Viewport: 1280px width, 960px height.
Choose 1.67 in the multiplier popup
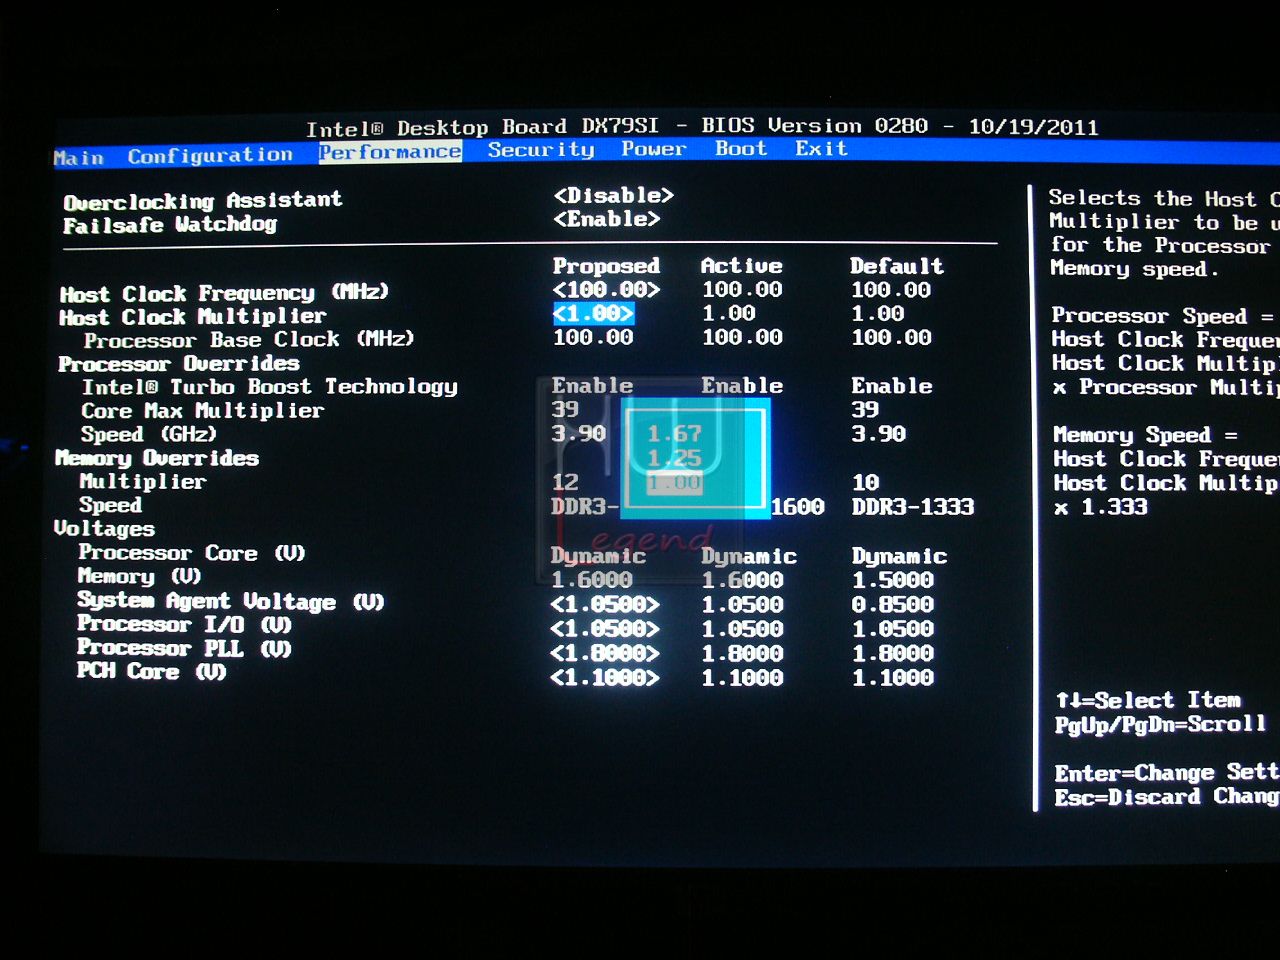(675, 434)
